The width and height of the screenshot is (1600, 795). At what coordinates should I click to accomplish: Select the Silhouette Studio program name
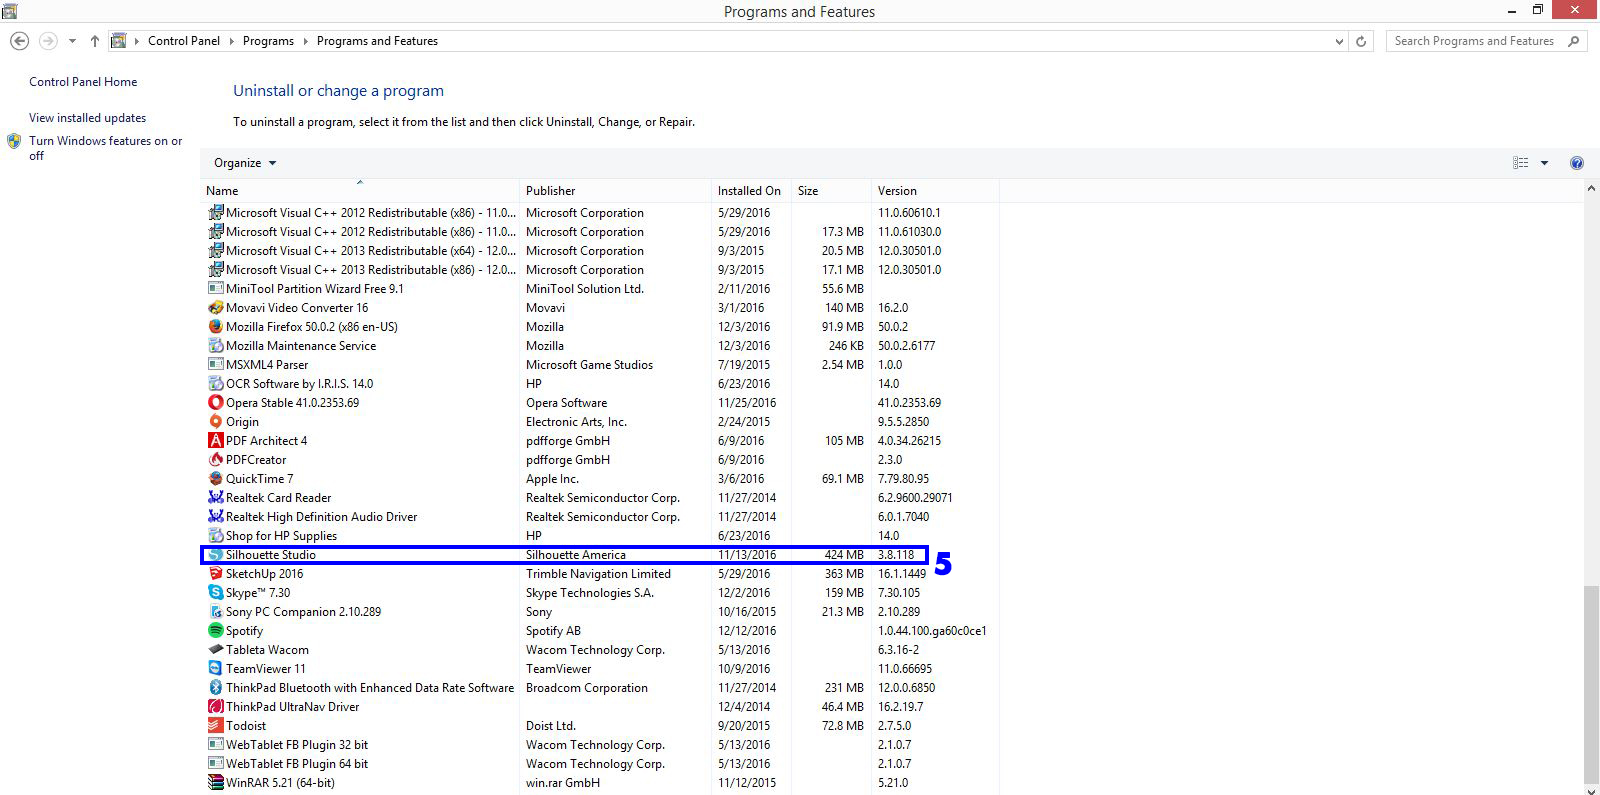[x=270, y=555]
